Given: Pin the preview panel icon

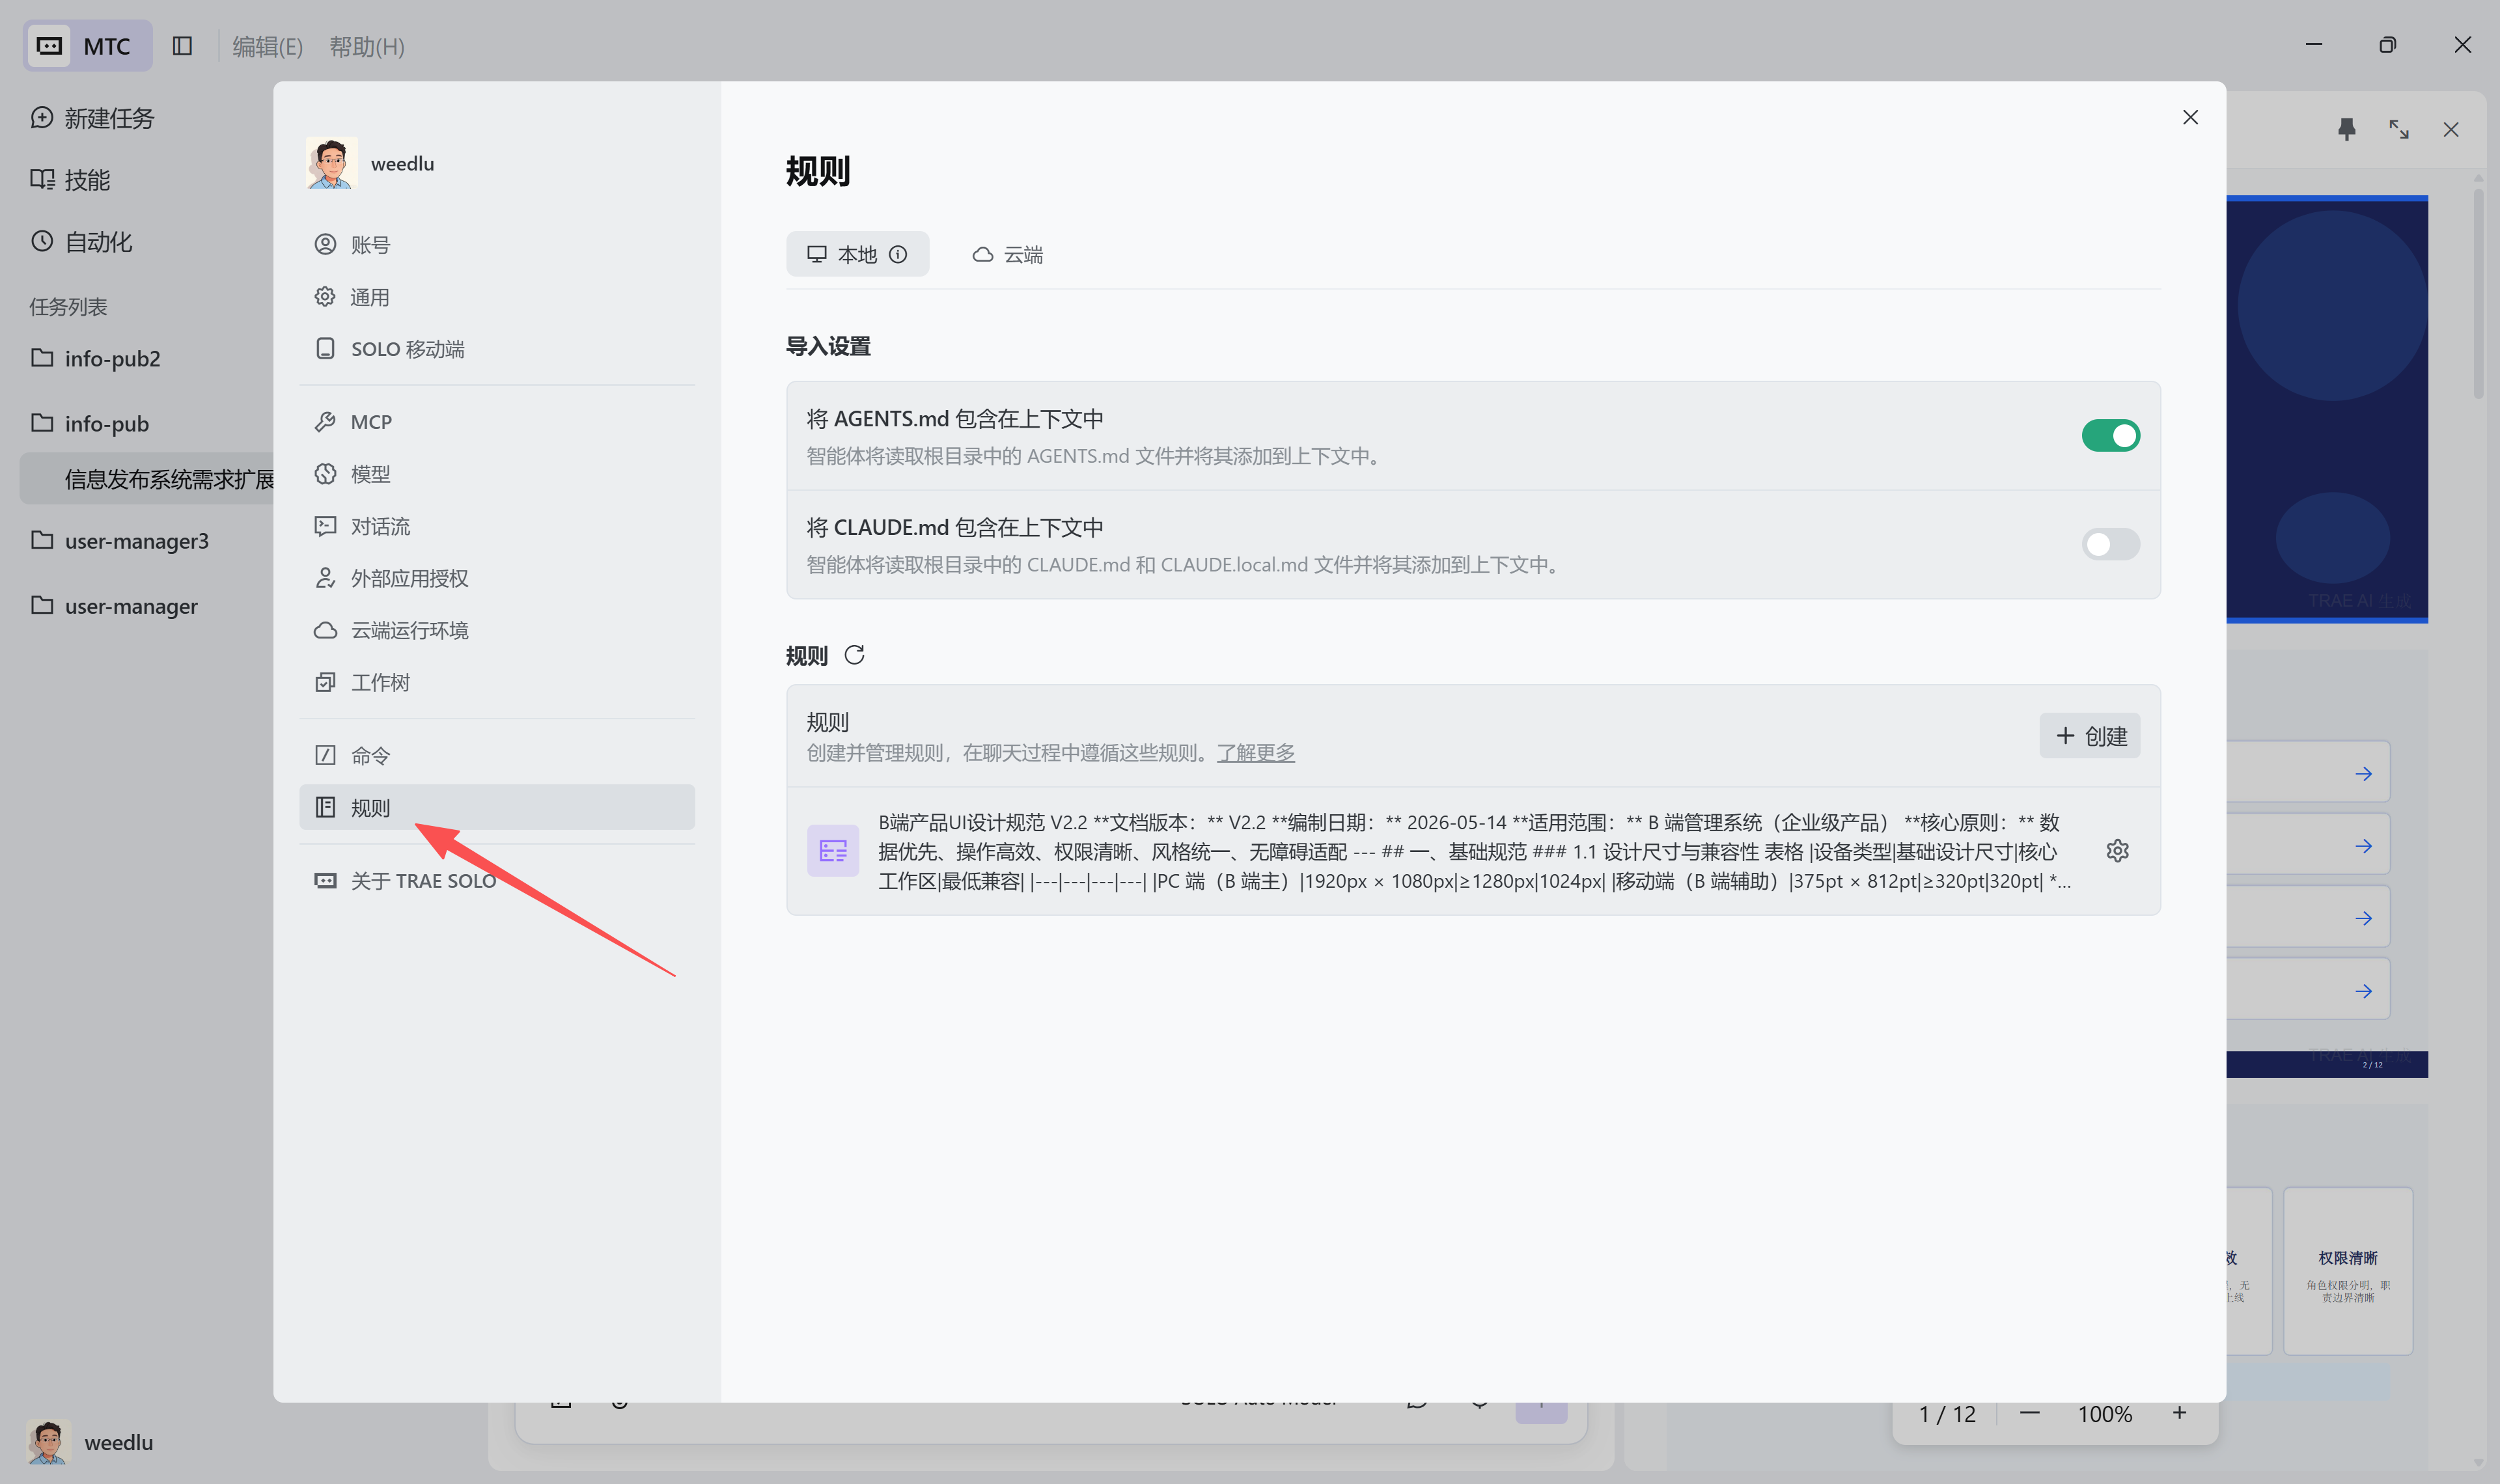Looking at the screenshot, I should coord(2347,130).
